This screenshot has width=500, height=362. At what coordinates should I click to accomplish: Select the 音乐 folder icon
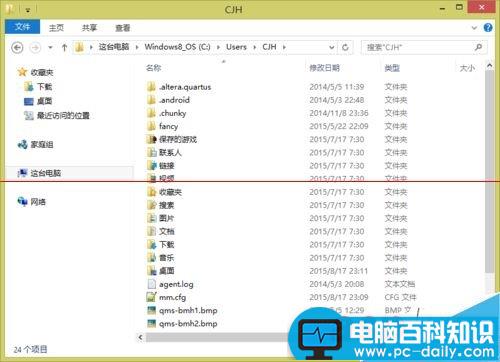pyautogui.click(x=151, y=258)
